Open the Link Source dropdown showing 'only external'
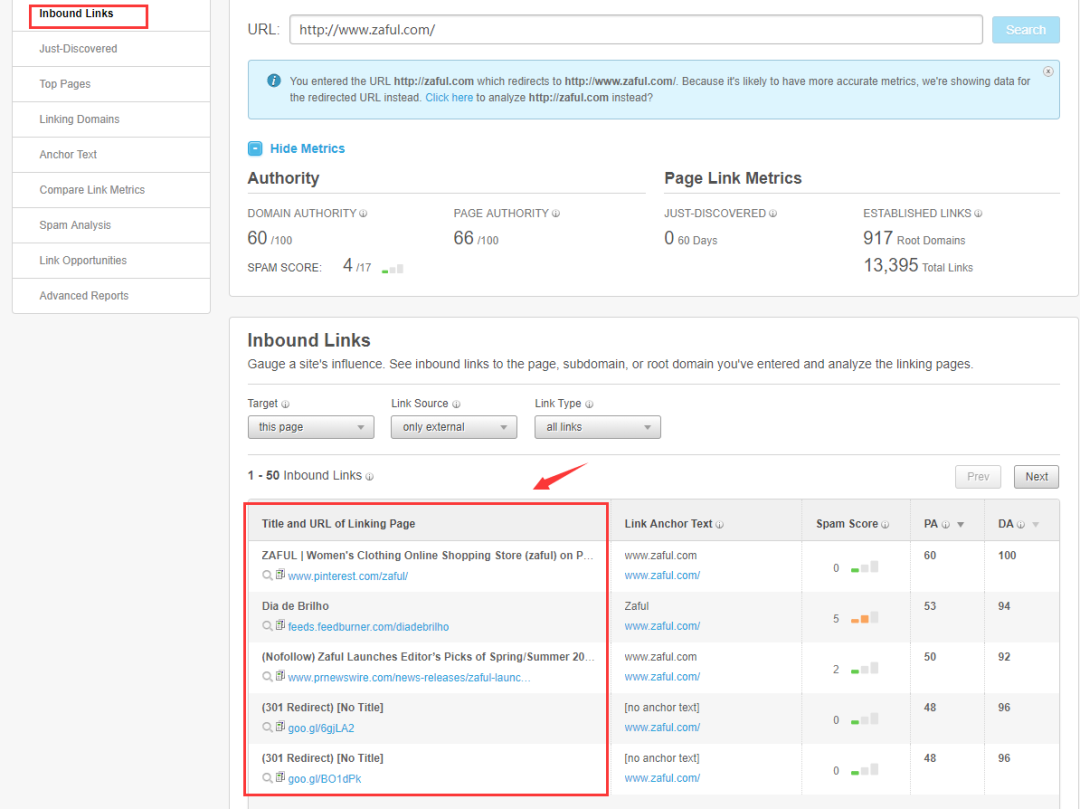 pyautogui.click(x=453, y=427)
